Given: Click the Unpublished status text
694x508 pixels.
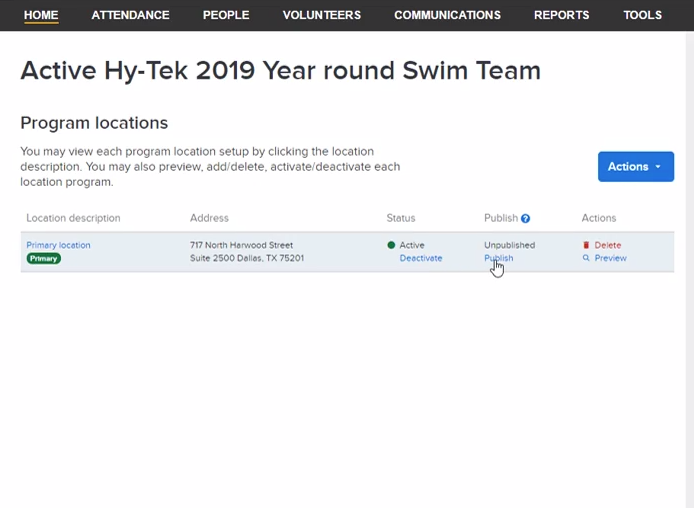Looking at the screenshot, I should pos(509,245).
